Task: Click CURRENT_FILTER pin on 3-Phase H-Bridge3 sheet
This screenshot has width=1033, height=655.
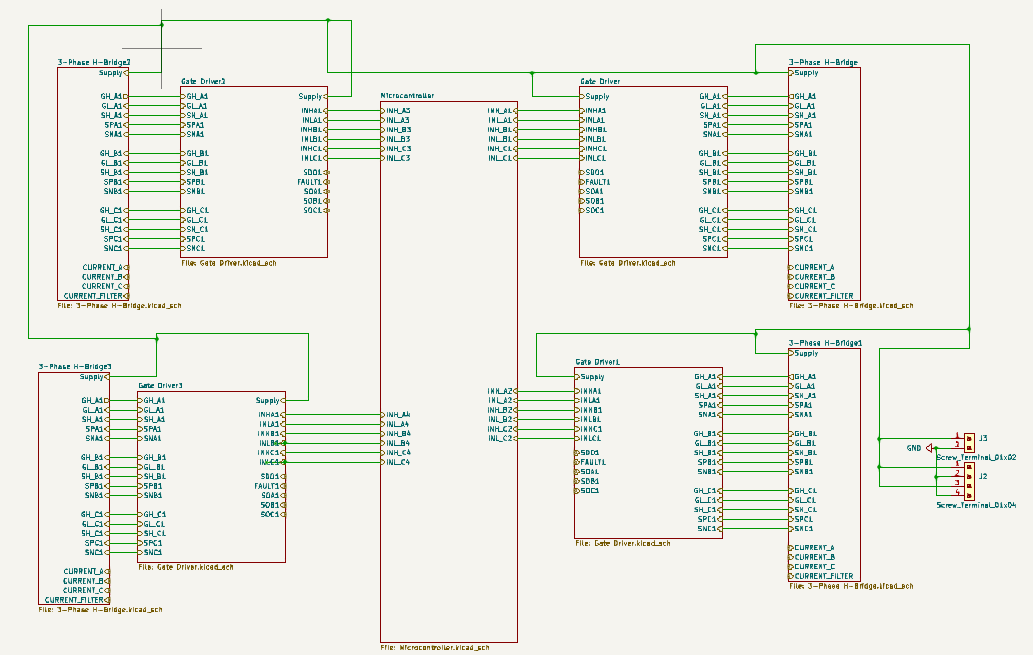Action: tap(77, 600)
